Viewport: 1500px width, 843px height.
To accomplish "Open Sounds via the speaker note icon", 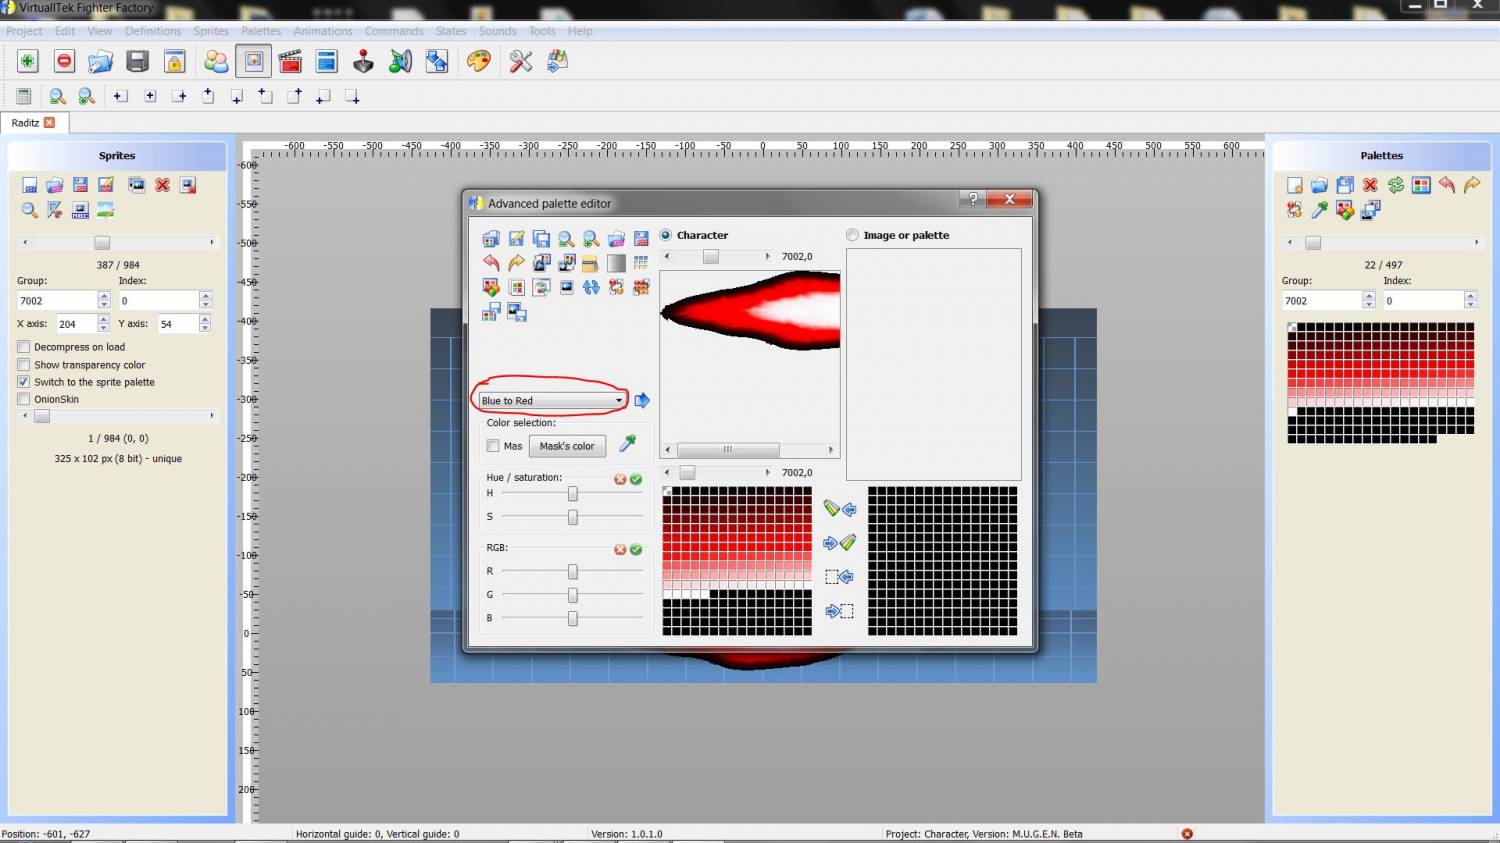I will [400, 62].
